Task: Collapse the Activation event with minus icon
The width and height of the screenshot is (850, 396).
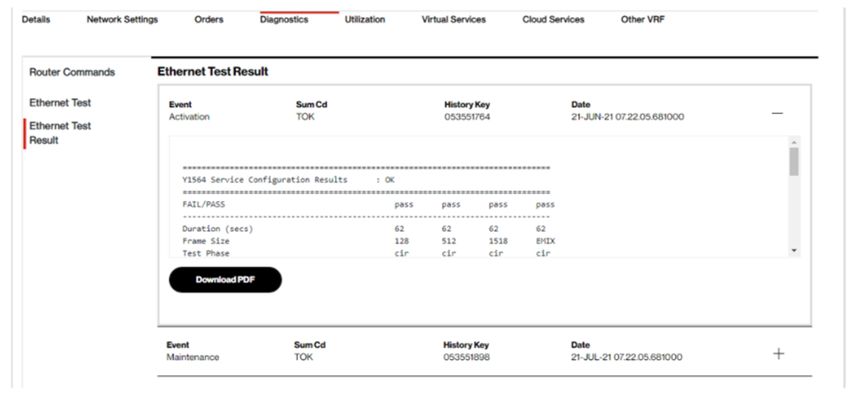Action: coord(777,113)
